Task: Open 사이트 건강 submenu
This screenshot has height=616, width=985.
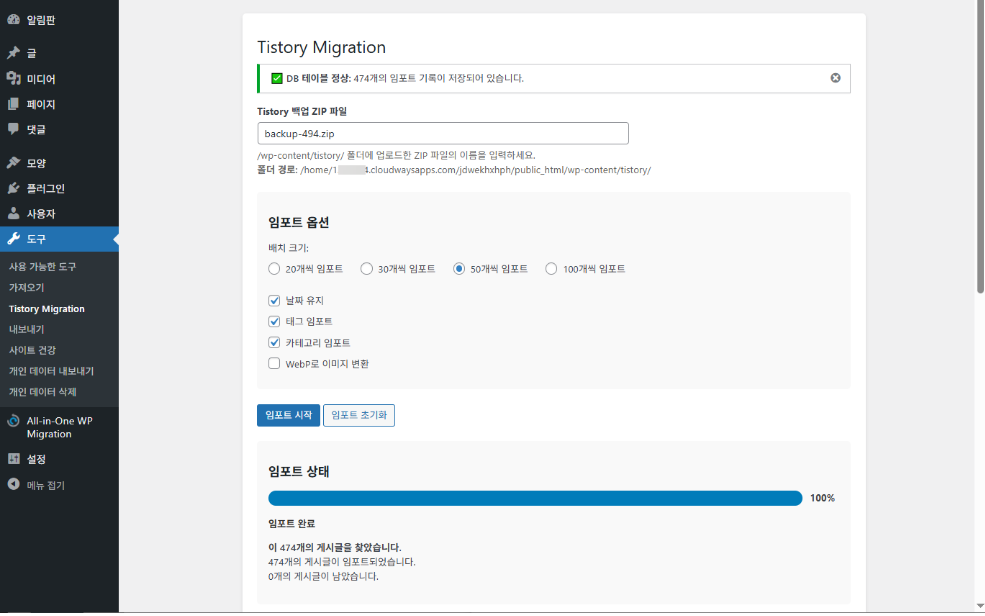Action: [32, 350]
